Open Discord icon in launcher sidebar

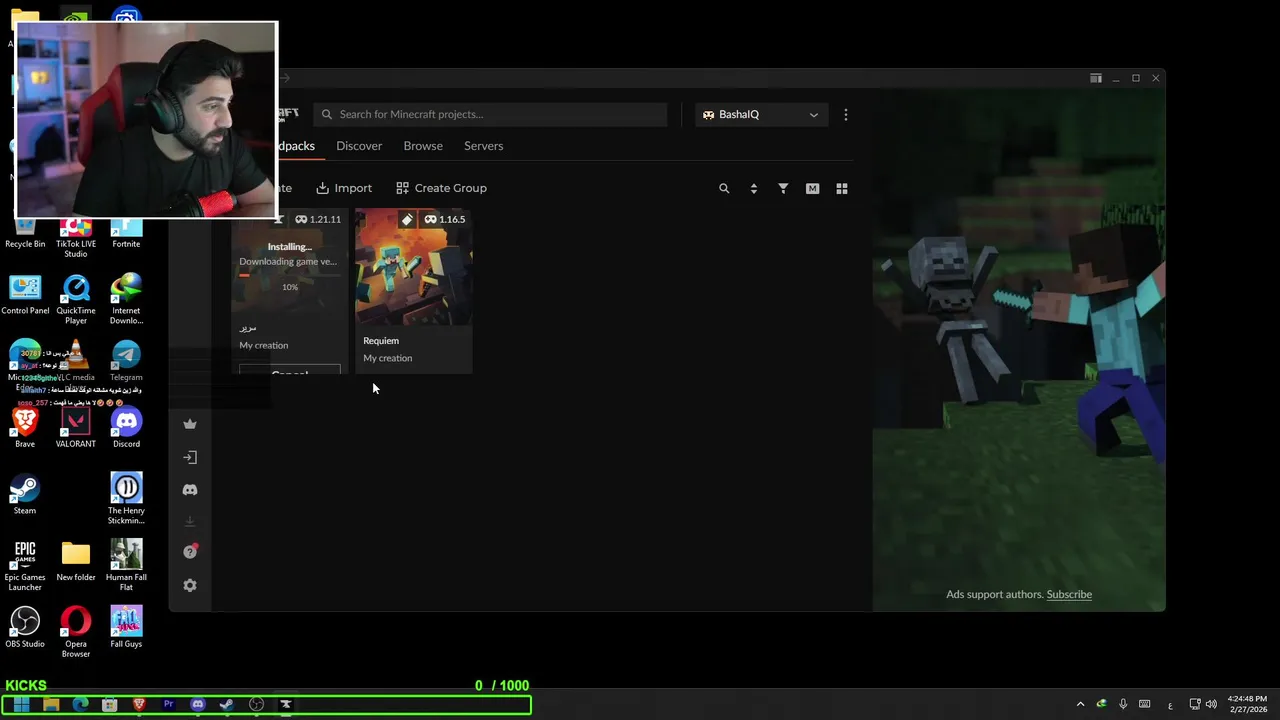click(190, 490)
